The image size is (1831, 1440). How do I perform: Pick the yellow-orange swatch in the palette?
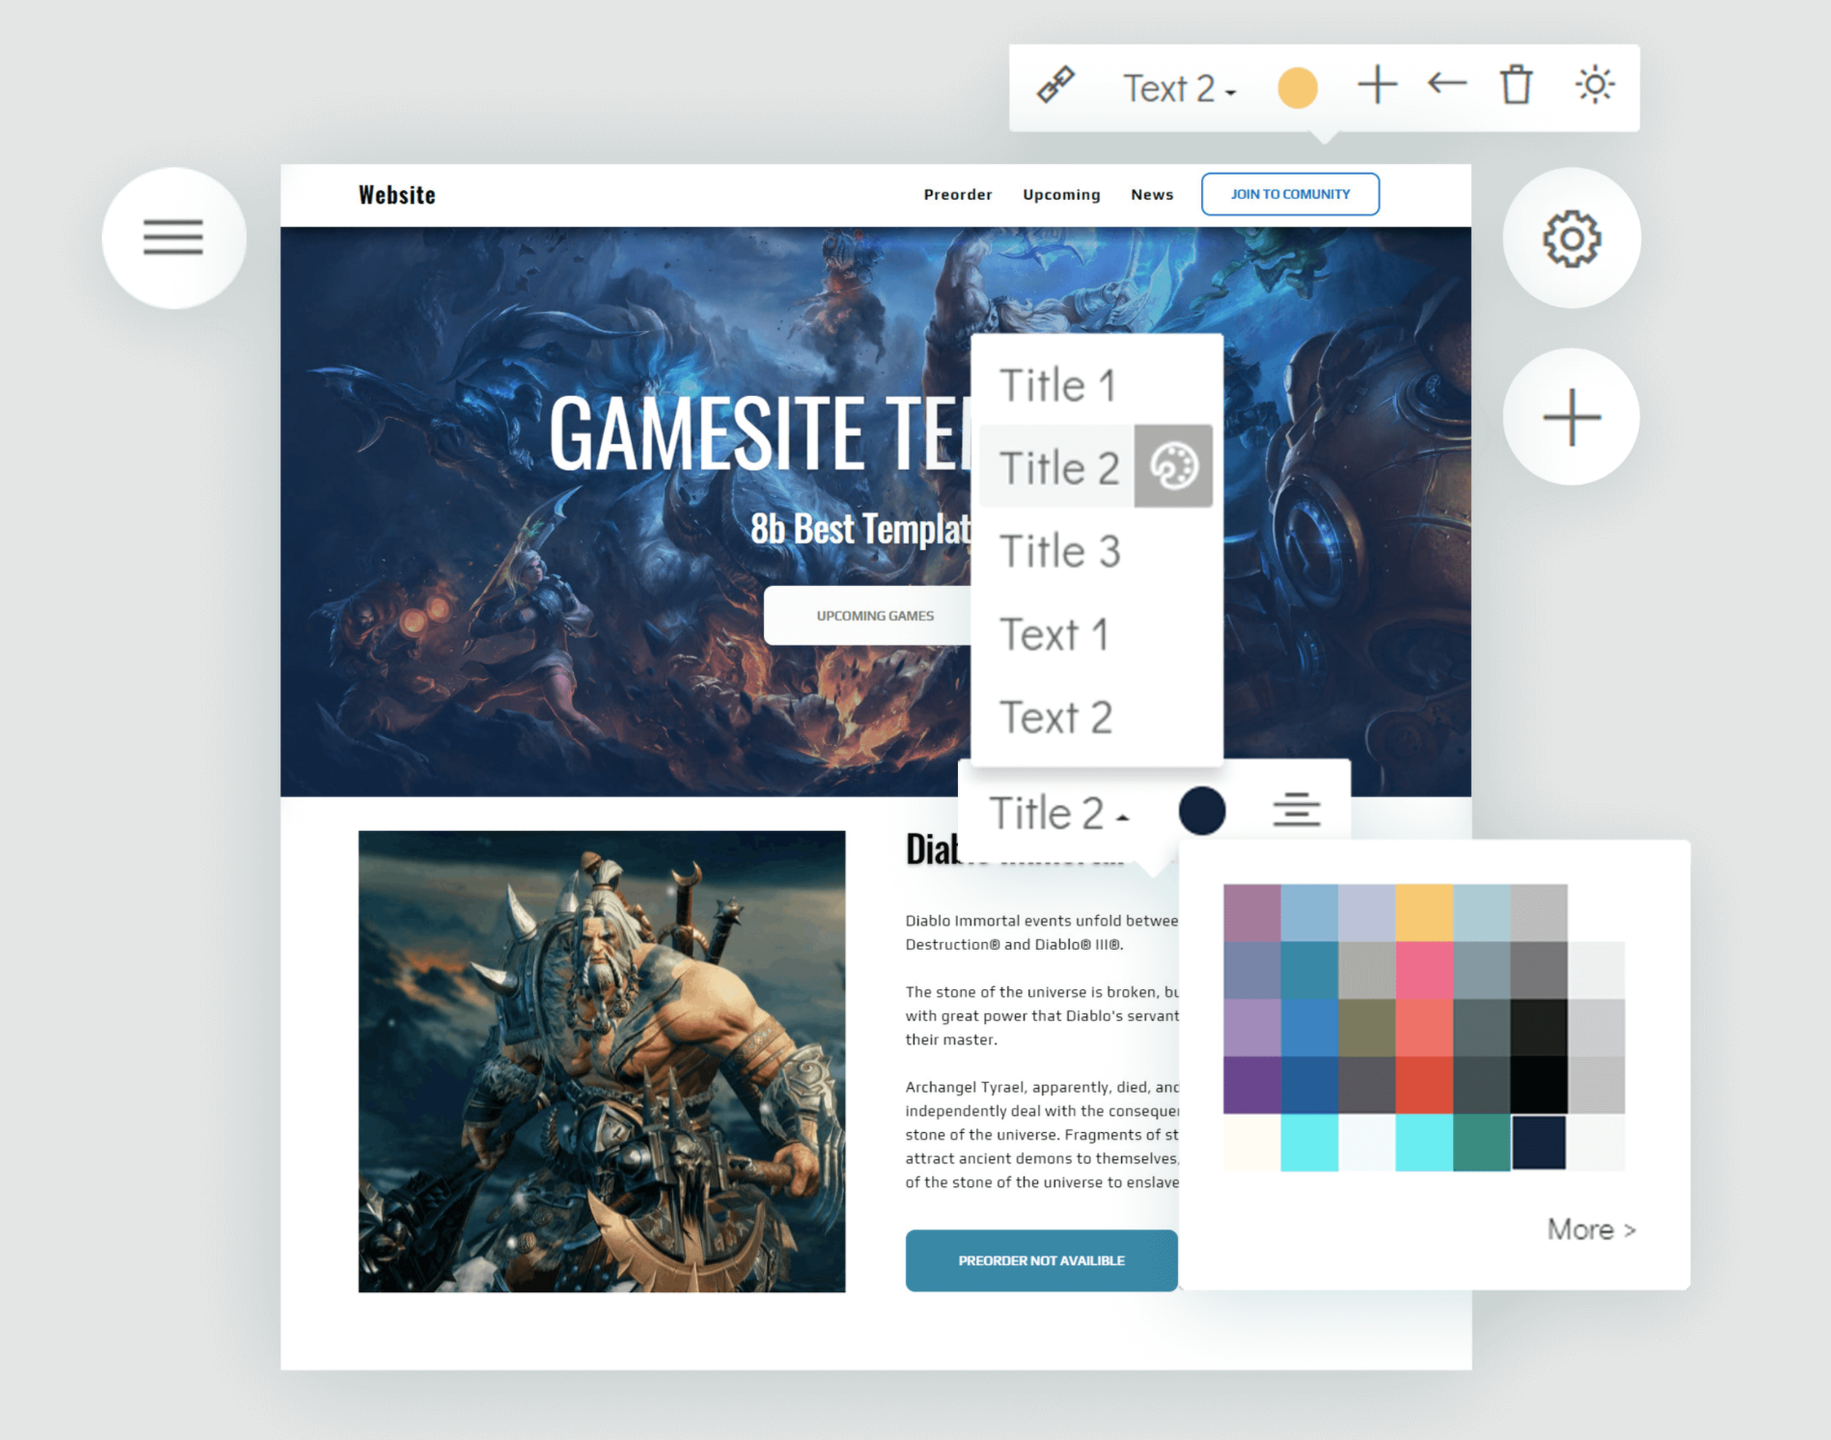(x=1424, y=912)
